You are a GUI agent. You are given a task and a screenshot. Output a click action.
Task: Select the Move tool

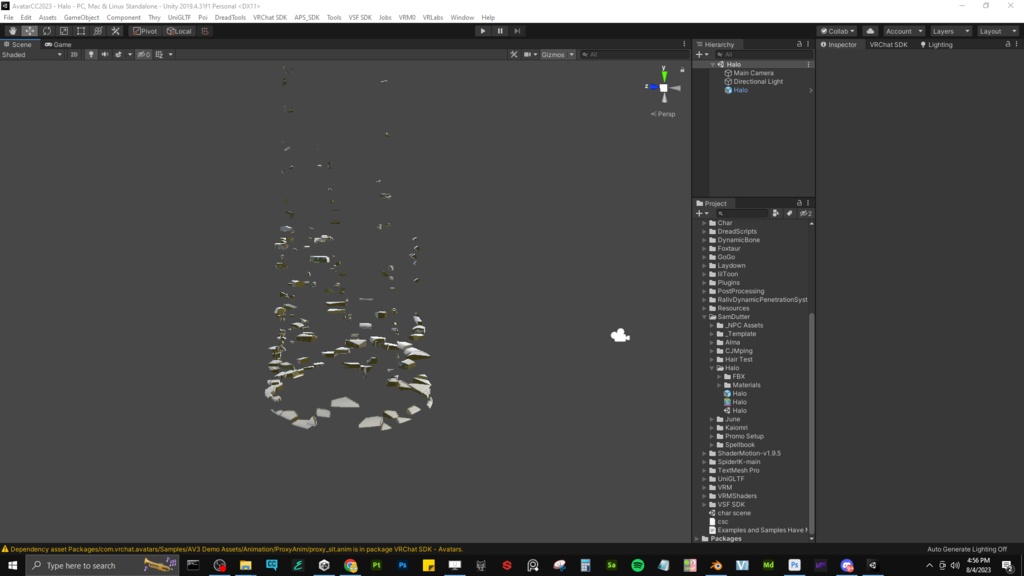click(x=28, y=31)
